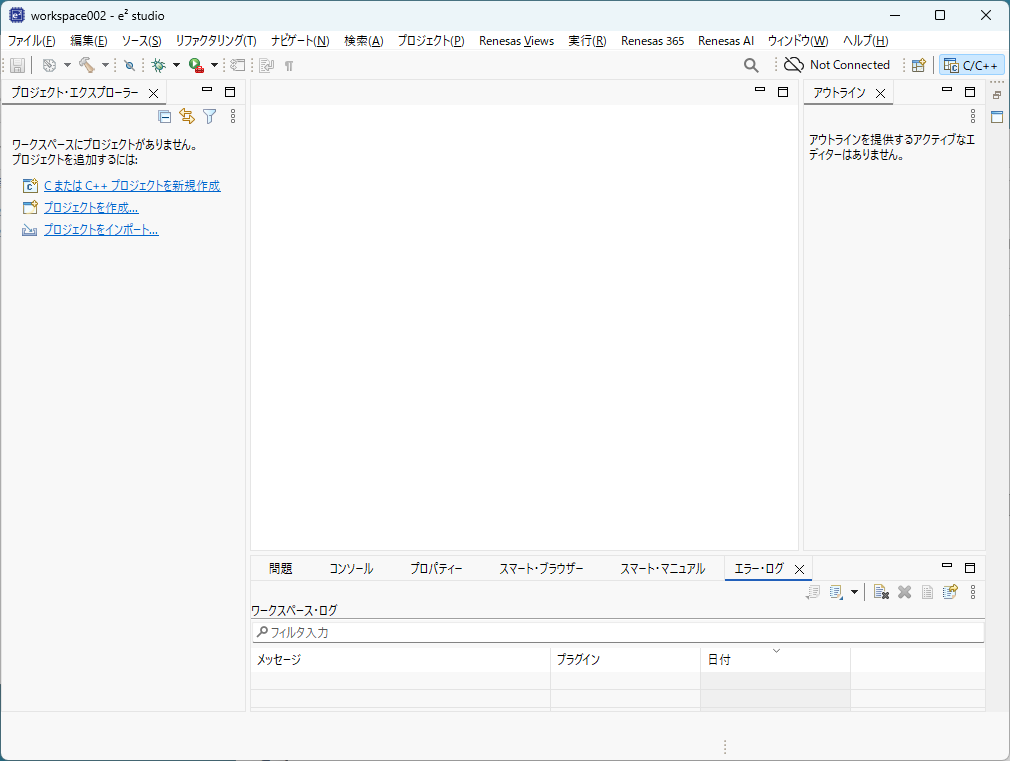Click the green bug Debug icon
This screenshot has width=1010, height=761.
[x=158, y=65]
